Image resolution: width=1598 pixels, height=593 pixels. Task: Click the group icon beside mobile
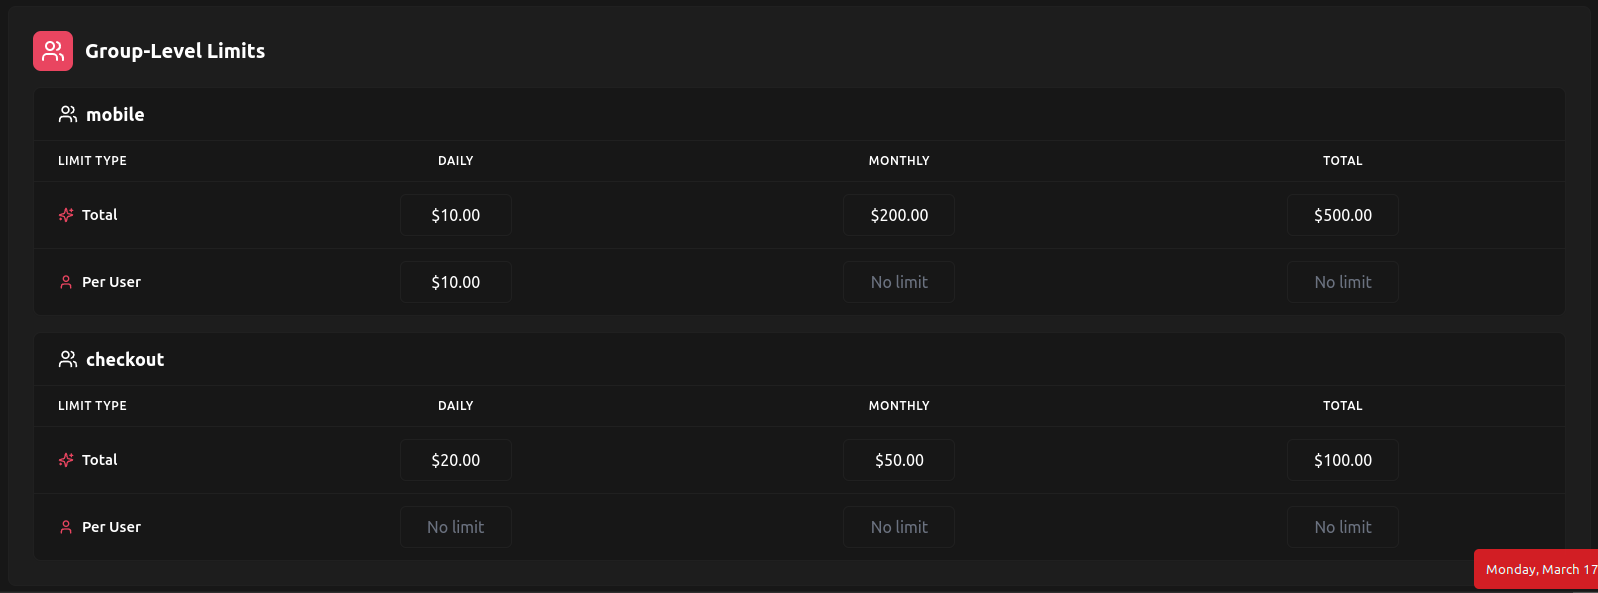click(x=68, y=115)
